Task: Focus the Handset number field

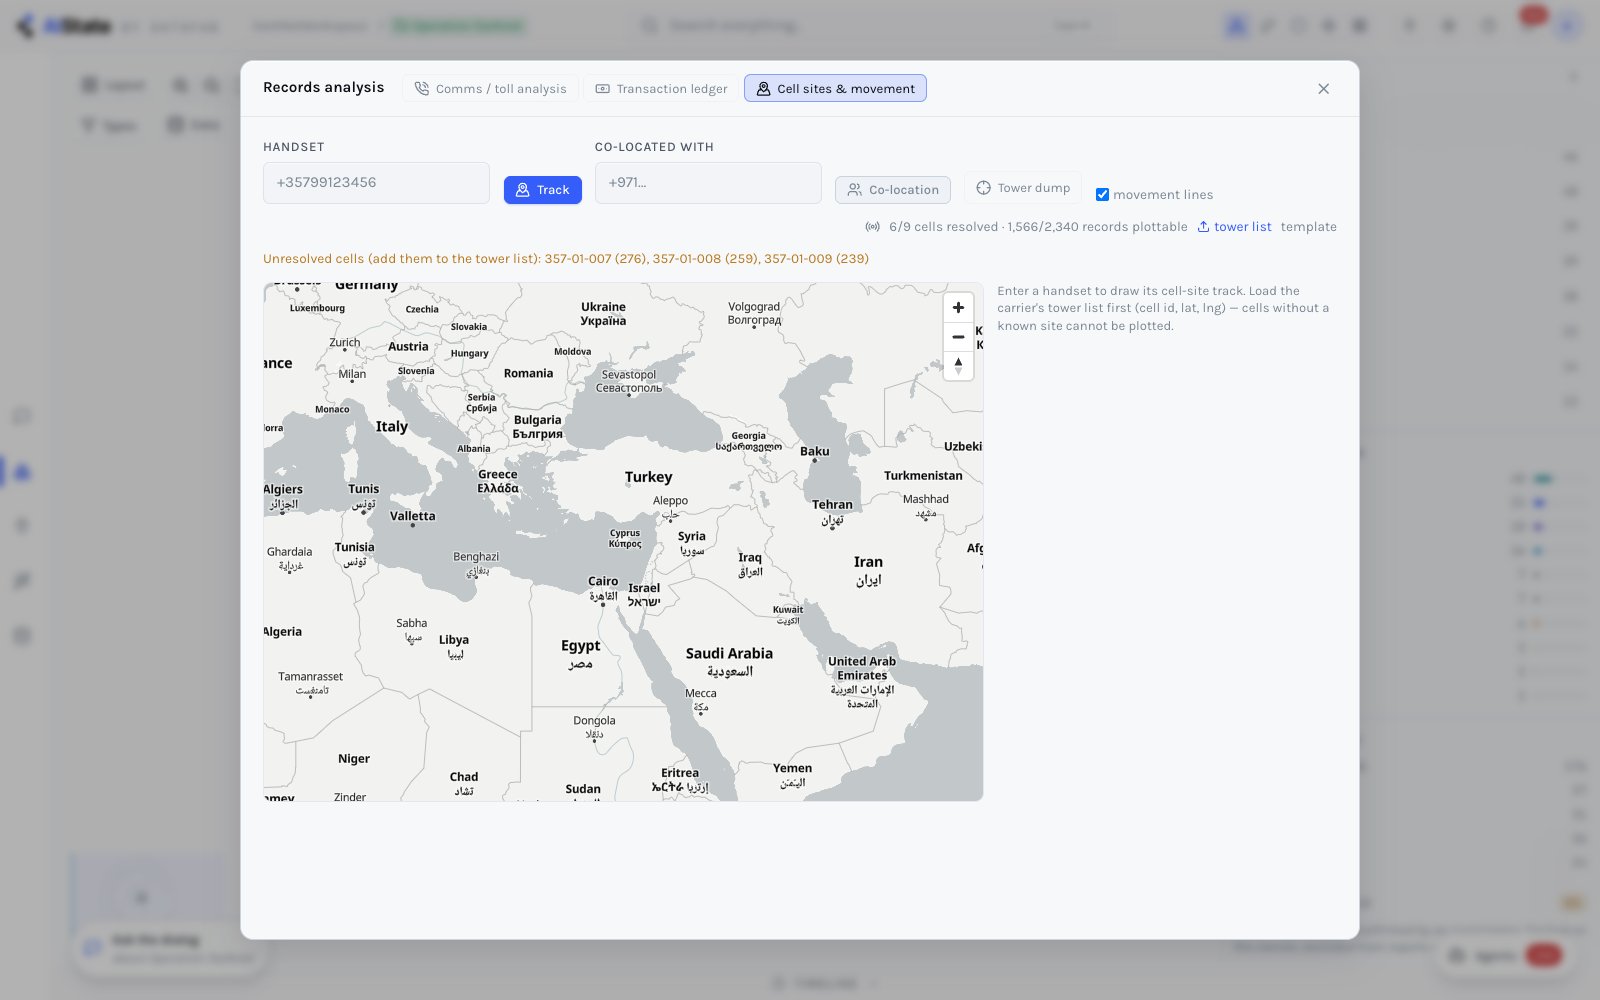Action: tap(376, 183)
